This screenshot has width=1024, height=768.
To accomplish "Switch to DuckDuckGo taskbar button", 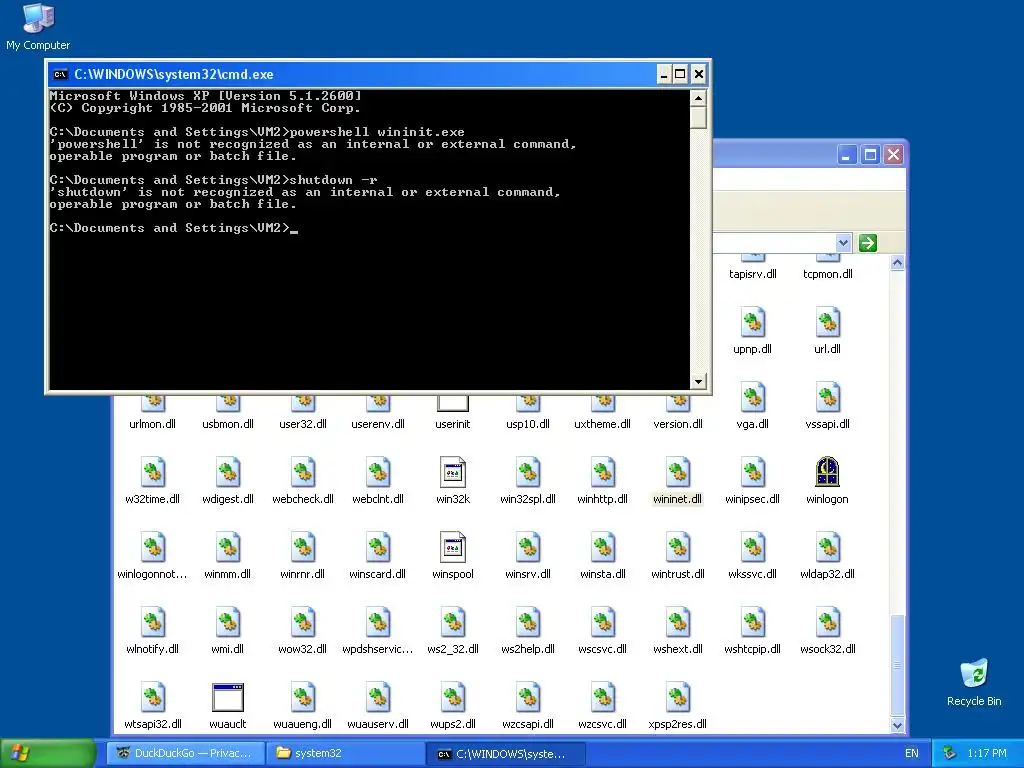I will click(185, 753).
